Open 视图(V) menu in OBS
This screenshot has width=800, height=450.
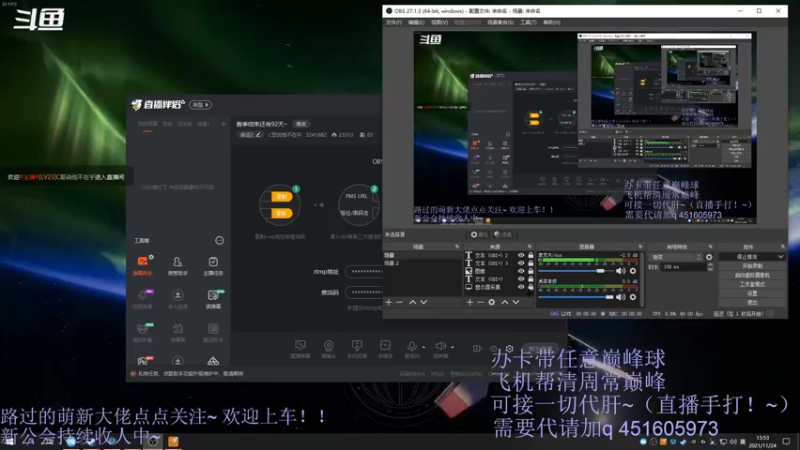[439, 22]
